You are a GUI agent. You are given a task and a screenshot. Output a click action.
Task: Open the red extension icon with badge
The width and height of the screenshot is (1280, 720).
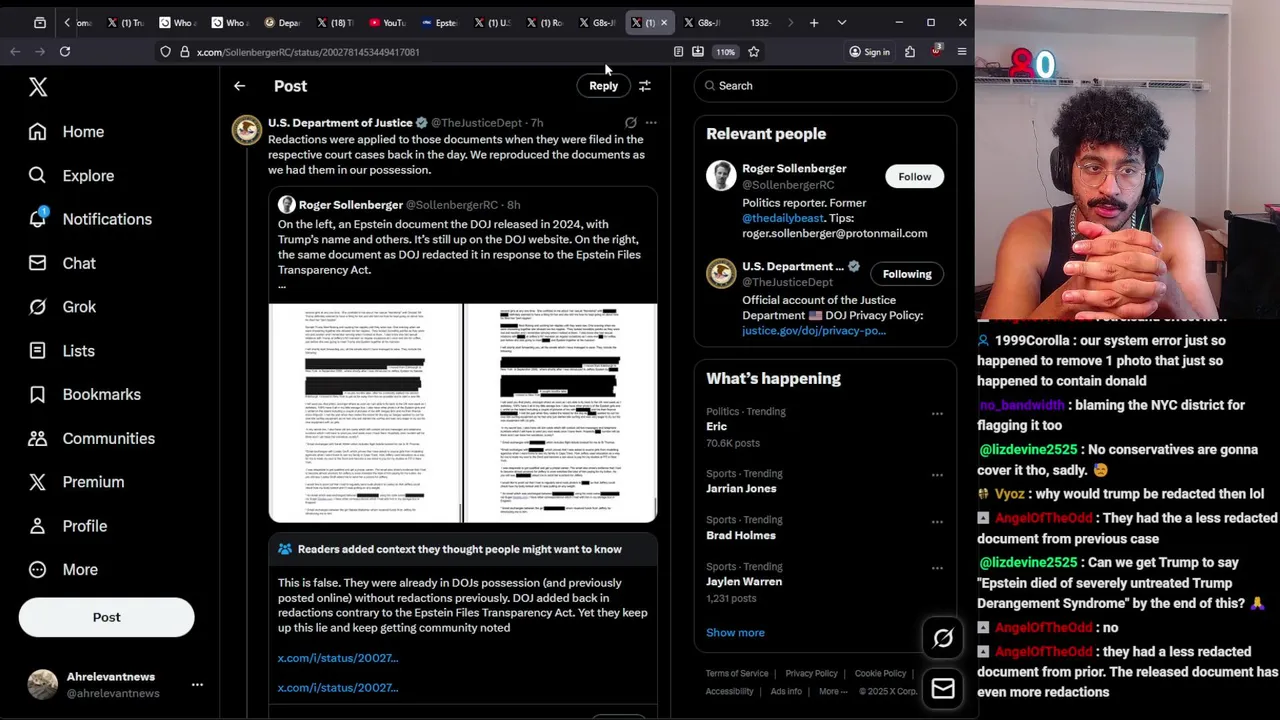[x=936, y=51]
